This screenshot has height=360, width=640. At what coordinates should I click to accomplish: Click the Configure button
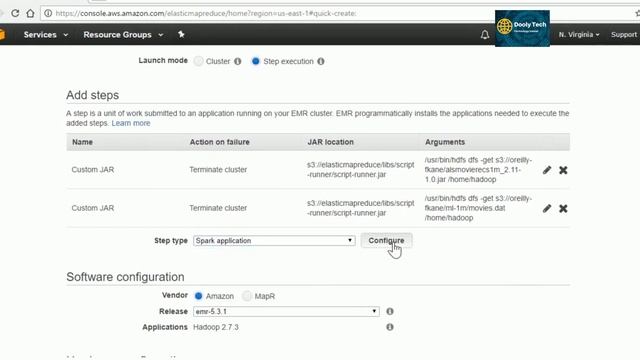click(386, 241)
